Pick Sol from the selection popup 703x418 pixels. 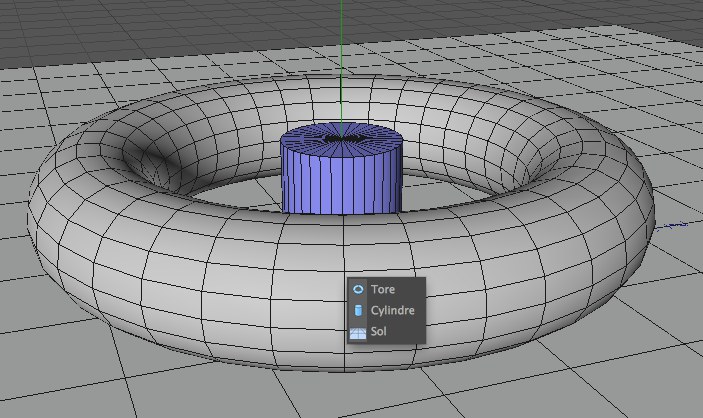(x=378, y=332)
